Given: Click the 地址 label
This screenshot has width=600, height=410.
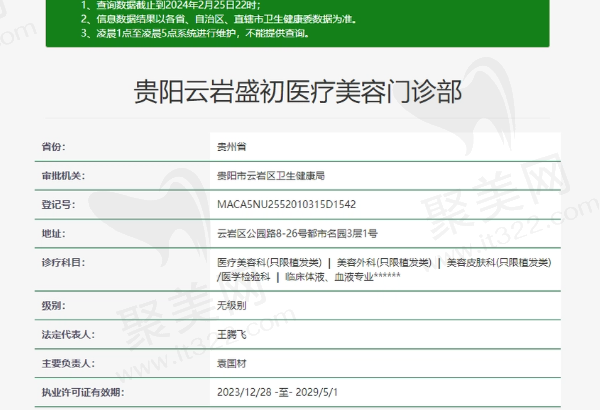Looking at the screenshot, I should (x=54, y=234).
